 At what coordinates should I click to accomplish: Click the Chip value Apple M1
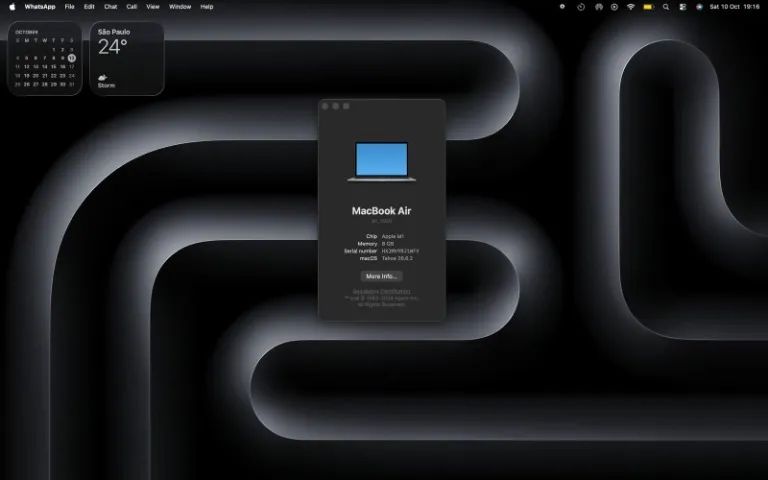[393, 236]
